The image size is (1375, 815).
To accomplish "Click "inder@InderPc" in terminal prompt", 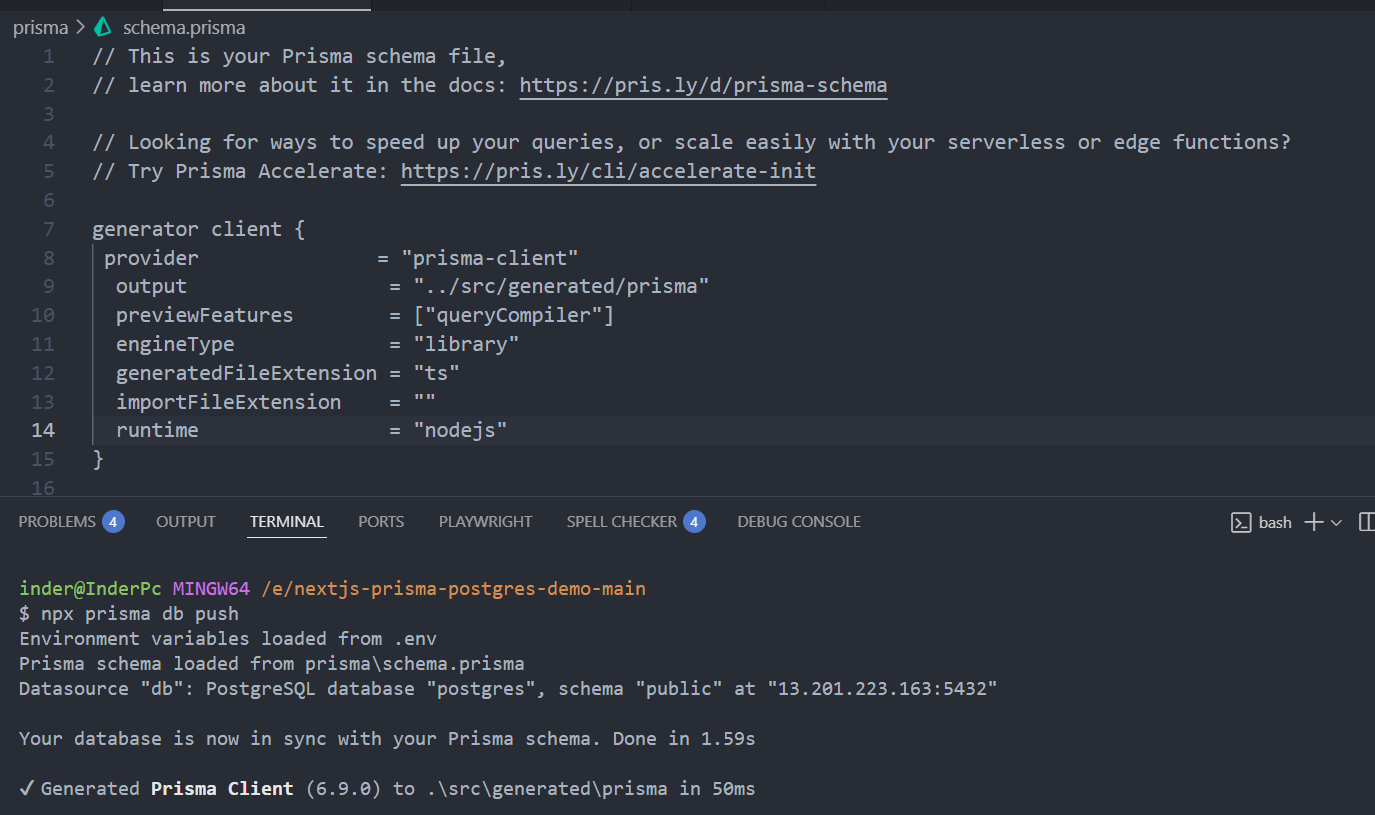I will [x=90, y=588].
